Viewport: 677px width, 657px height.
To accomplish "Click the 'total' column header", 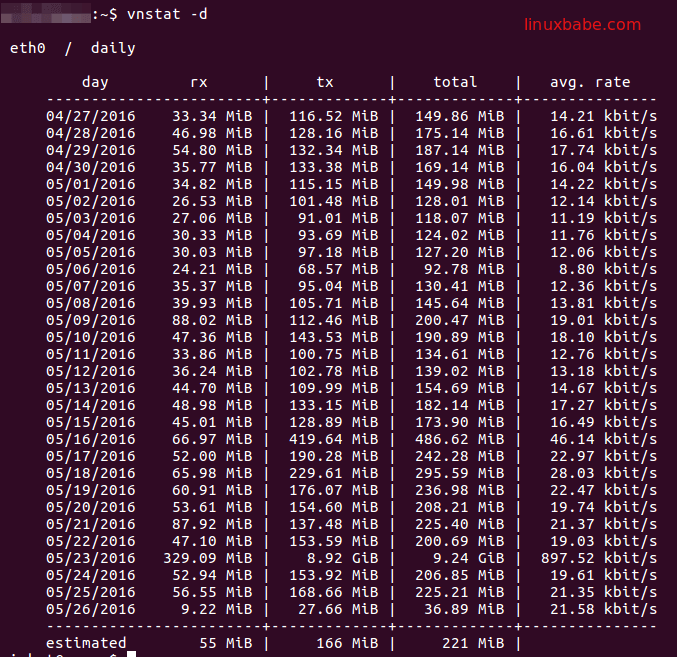I will [455, 82].
